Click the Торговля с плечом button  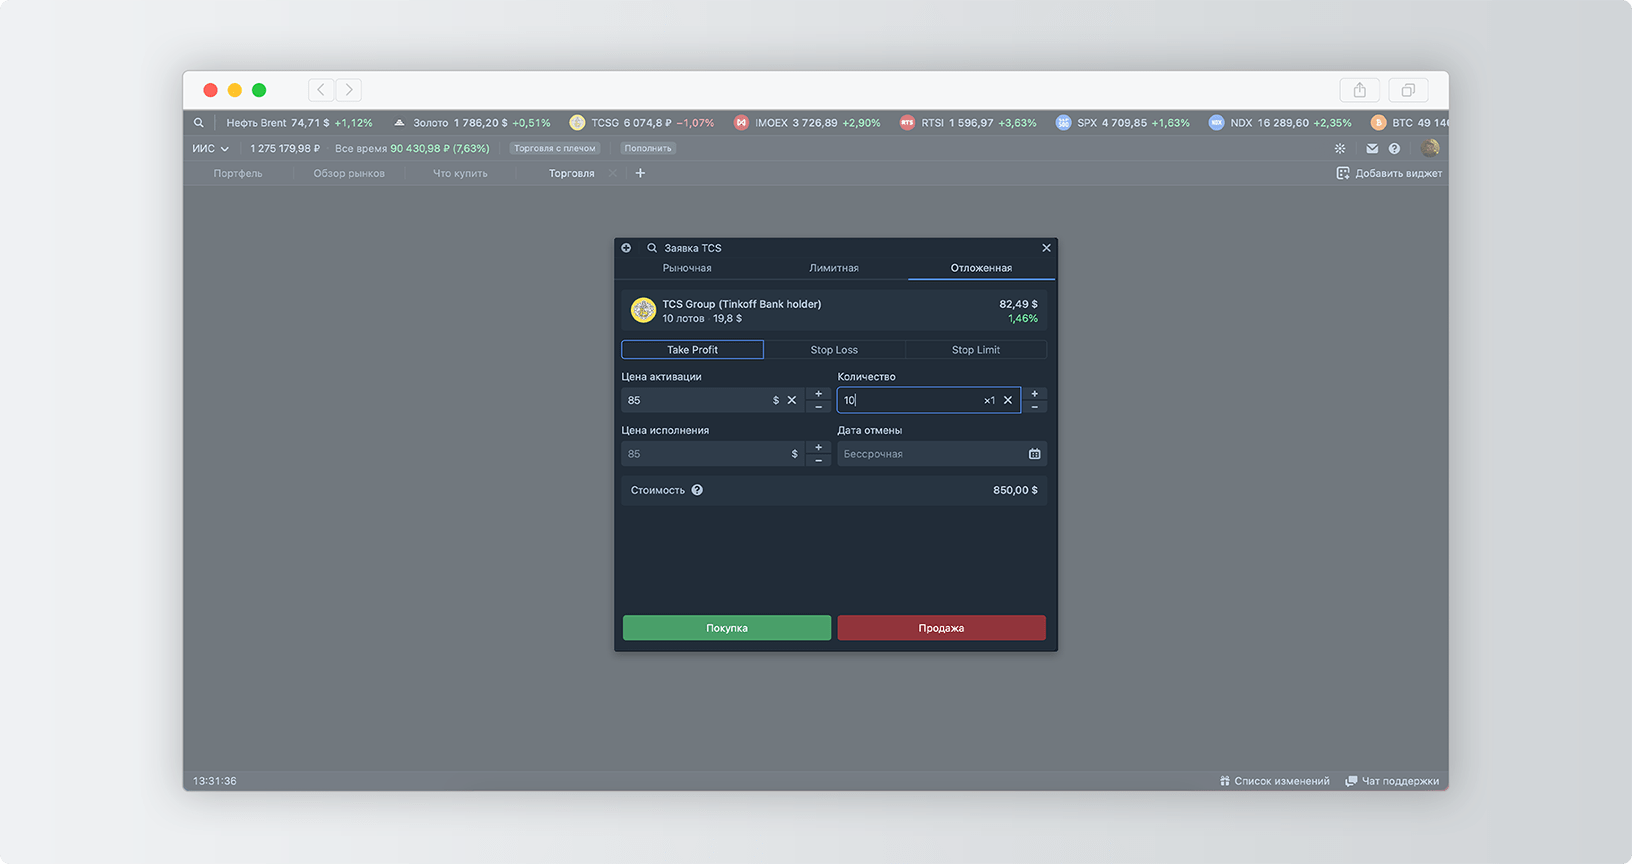tap(555, 148)
